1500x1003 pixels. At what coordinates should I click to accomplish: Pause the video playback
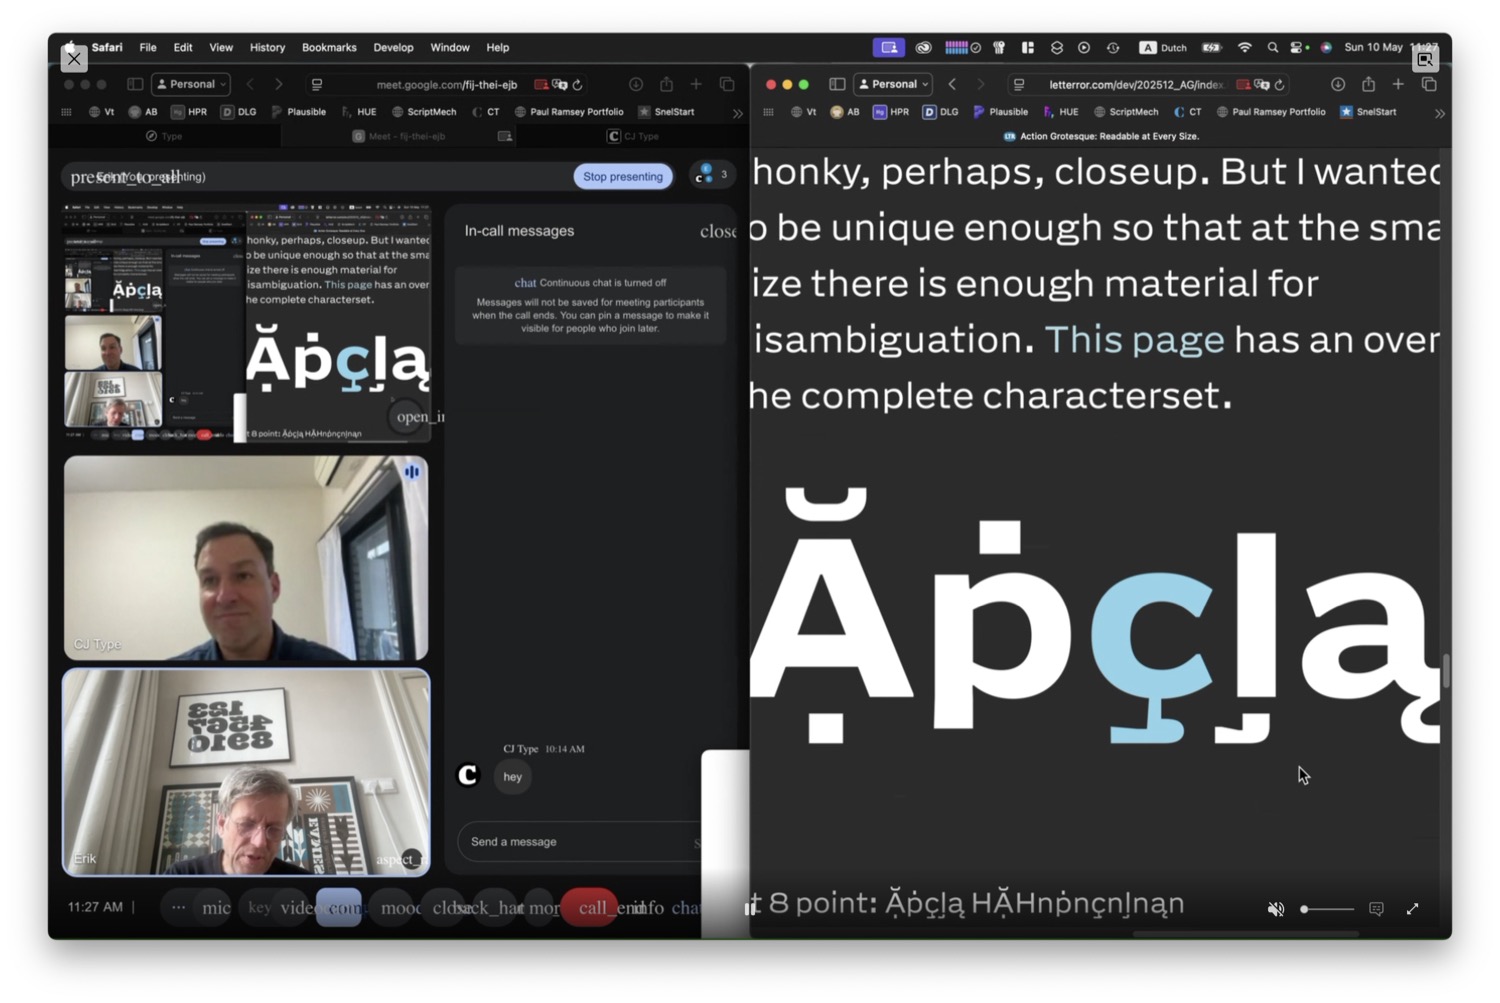[750, 909]
